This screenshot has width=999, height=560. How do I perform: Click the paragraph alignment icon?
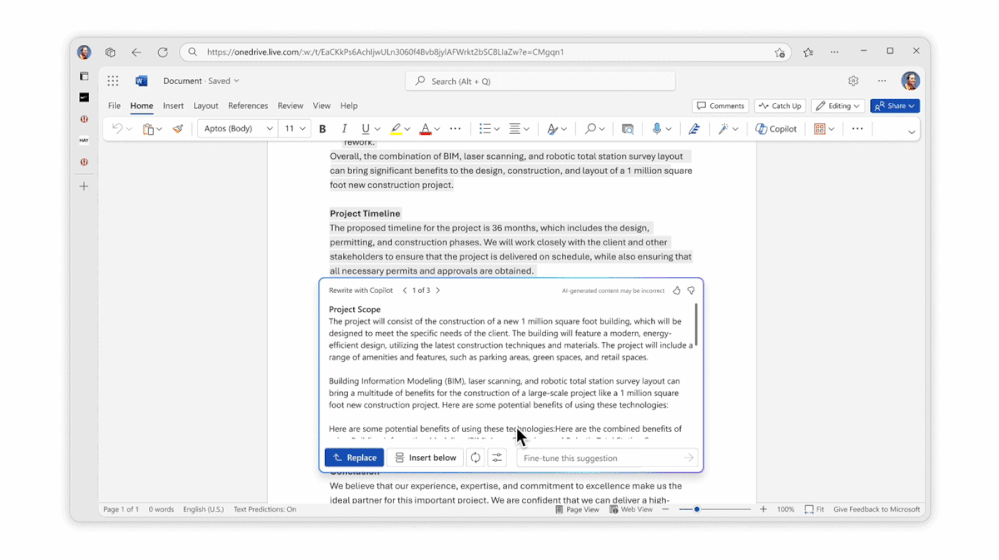[515, 129]
